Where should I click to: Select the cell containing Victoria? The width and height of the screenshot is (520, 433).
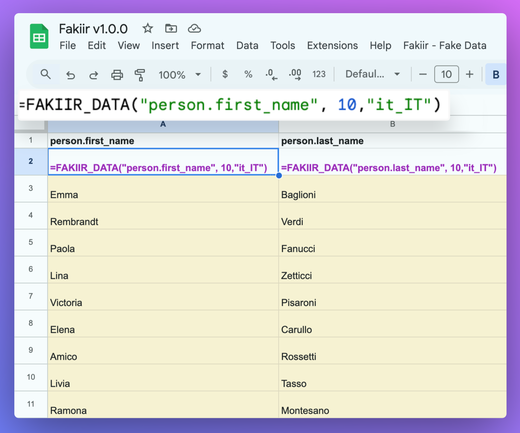[x=163, y=297]
